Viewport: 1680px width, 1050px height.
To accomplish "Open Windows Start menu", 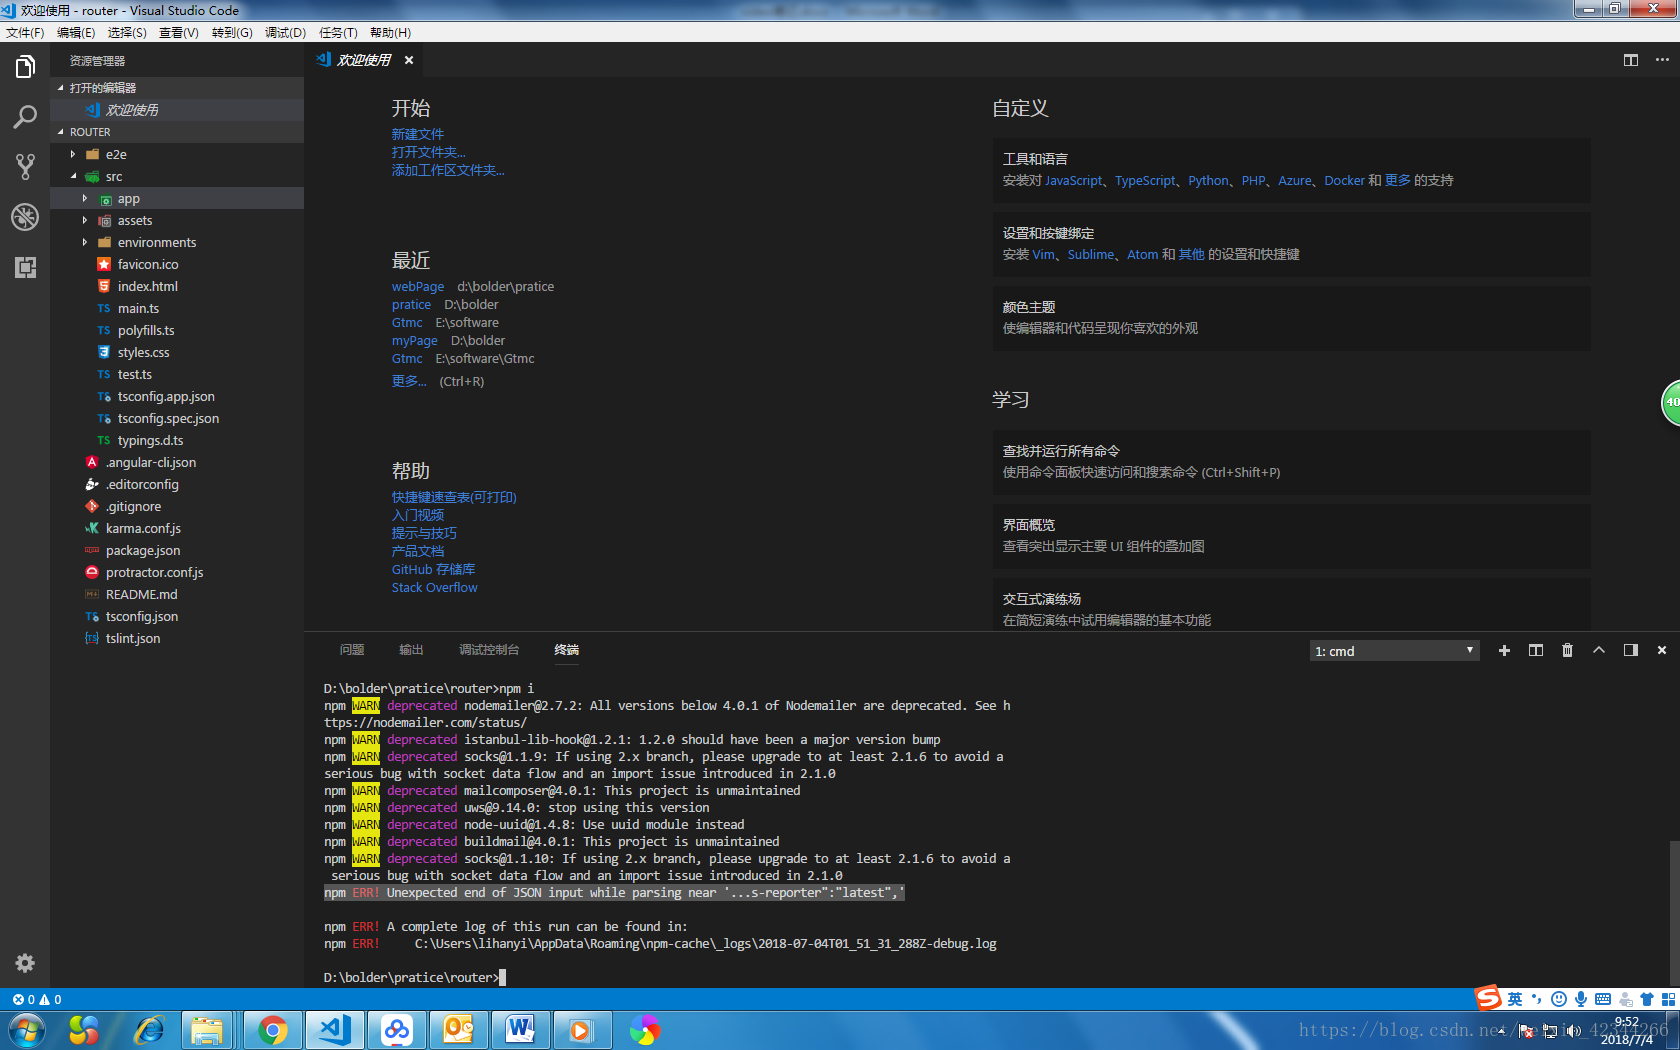I will (x=27, y=1030).
